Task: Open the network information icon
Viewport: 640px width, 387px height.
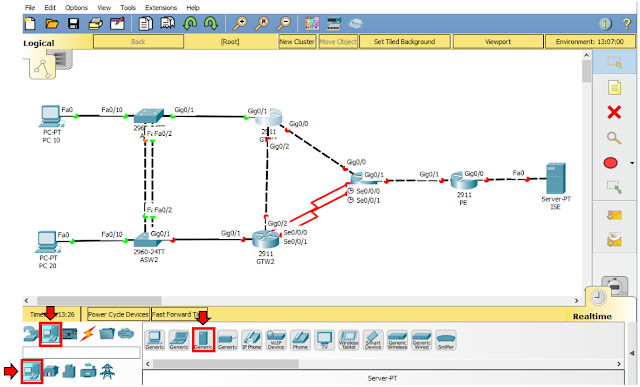Action: [x=605, y=24]
